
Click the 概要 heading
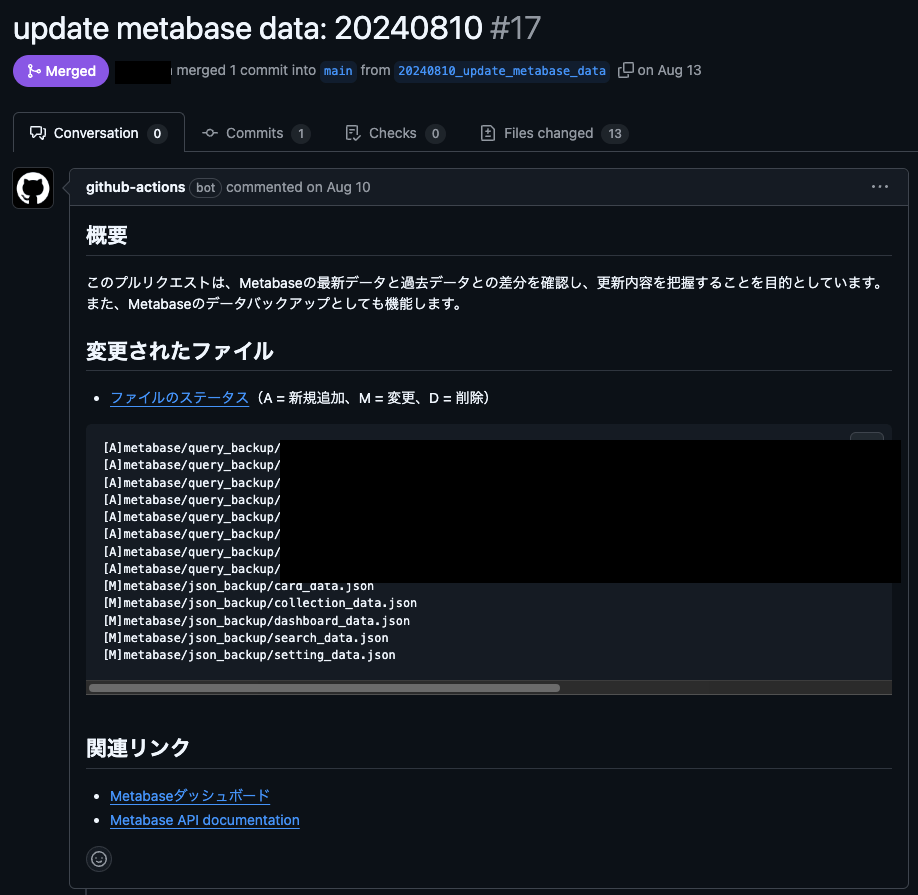[x=107, y=235]
